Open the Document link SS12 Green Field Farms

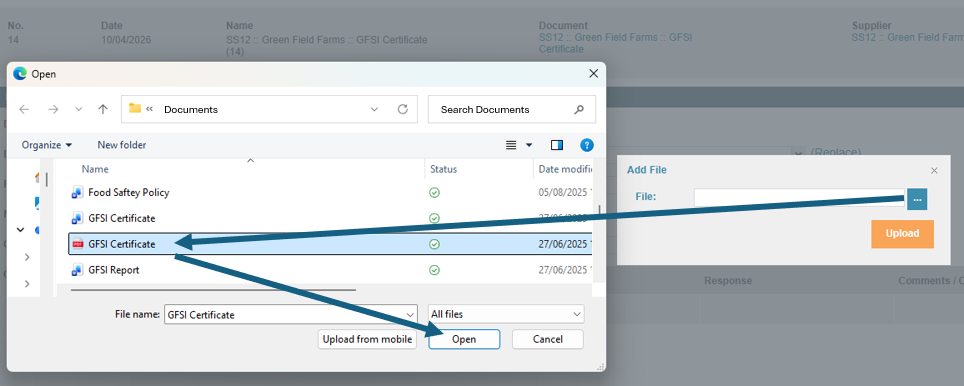pyautogui.click(x=615, y=43)
